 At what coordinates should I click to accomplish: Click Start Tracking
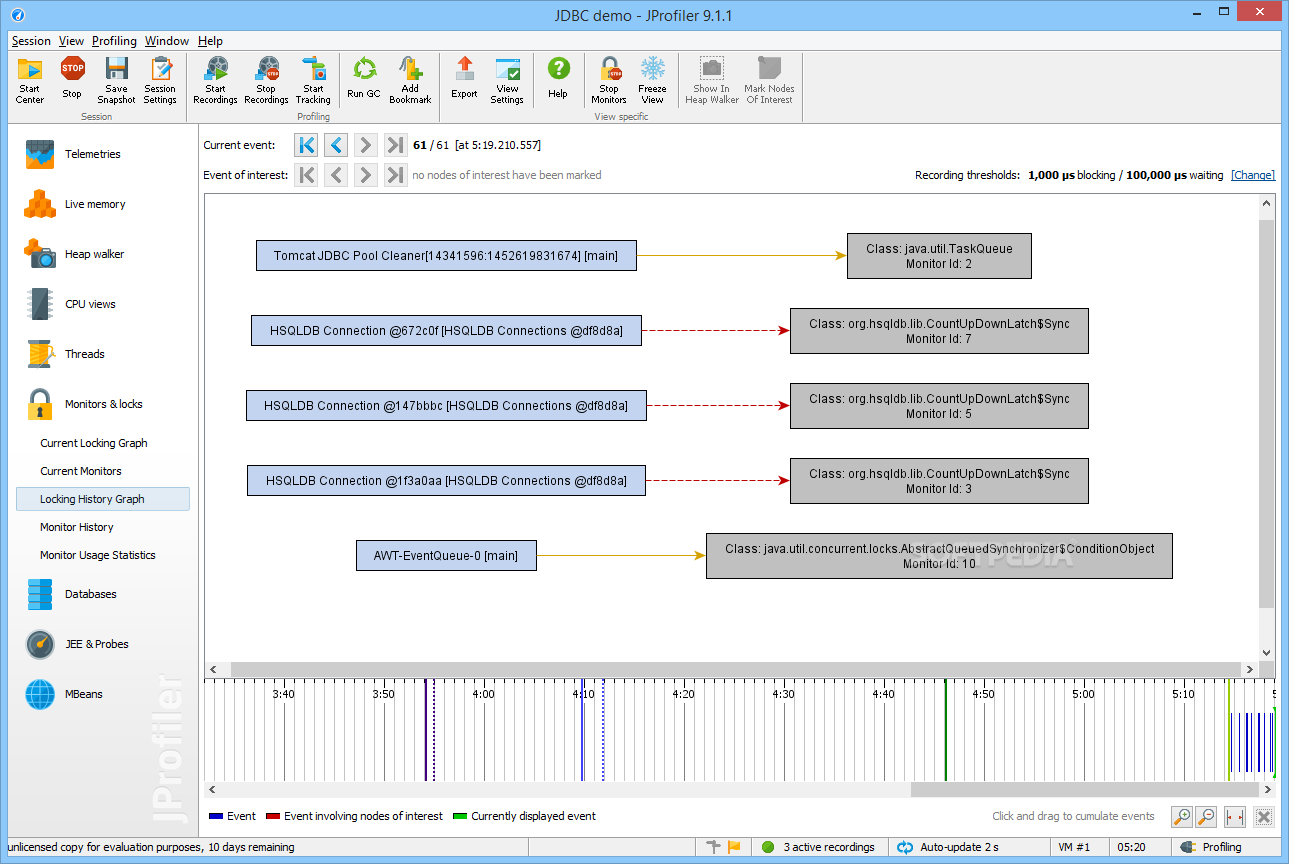point(313,80)
